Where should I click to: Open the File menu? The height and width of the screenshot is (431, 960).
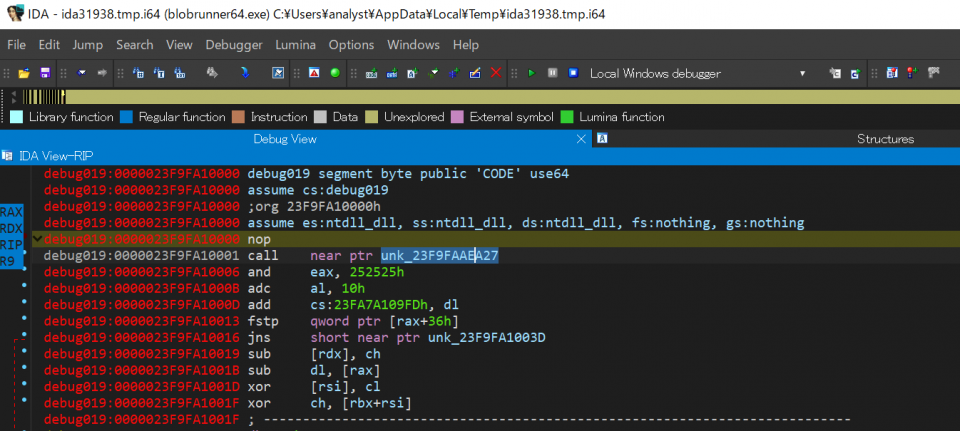point(17,45)
